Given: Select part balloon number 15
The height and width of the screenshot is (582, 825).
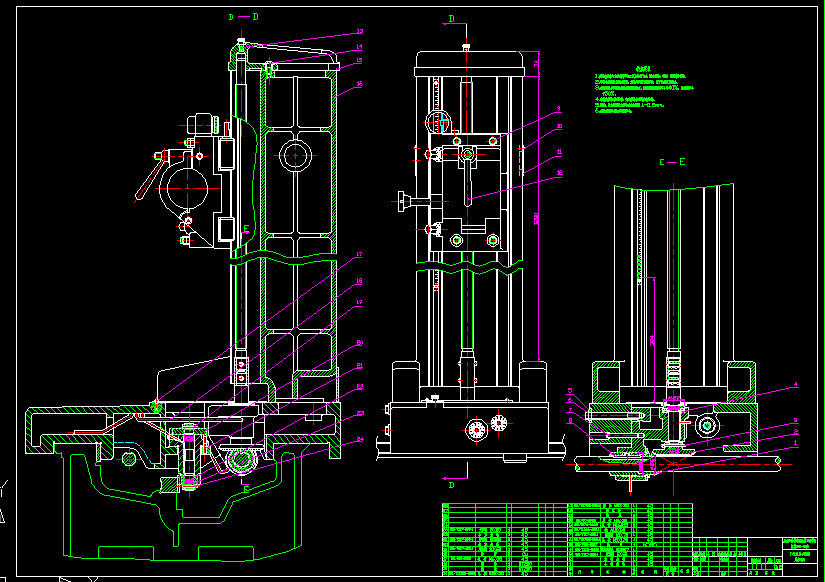Looking at the screenshot, I should coord(360,61).
